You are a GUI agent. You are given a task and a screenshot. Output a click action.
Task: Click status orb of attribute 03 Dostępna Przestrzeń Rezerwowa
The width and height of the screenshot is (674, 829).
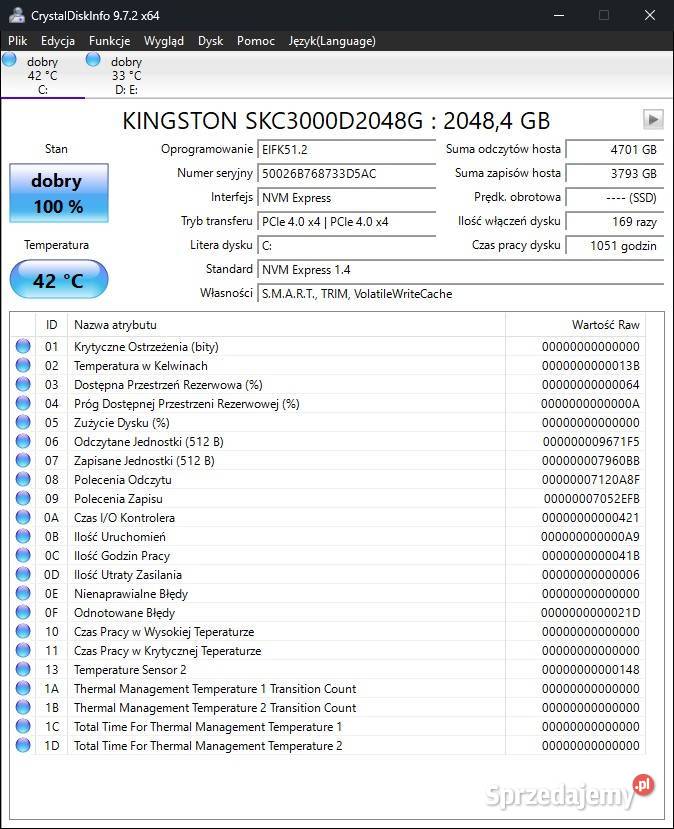tap(23, 384)
